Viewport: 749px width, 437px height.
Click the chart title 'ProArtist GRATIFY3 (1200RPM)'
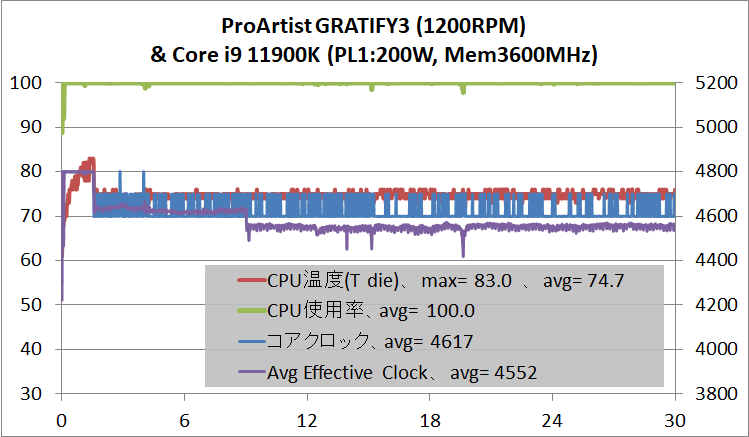[x=374, y=26]
